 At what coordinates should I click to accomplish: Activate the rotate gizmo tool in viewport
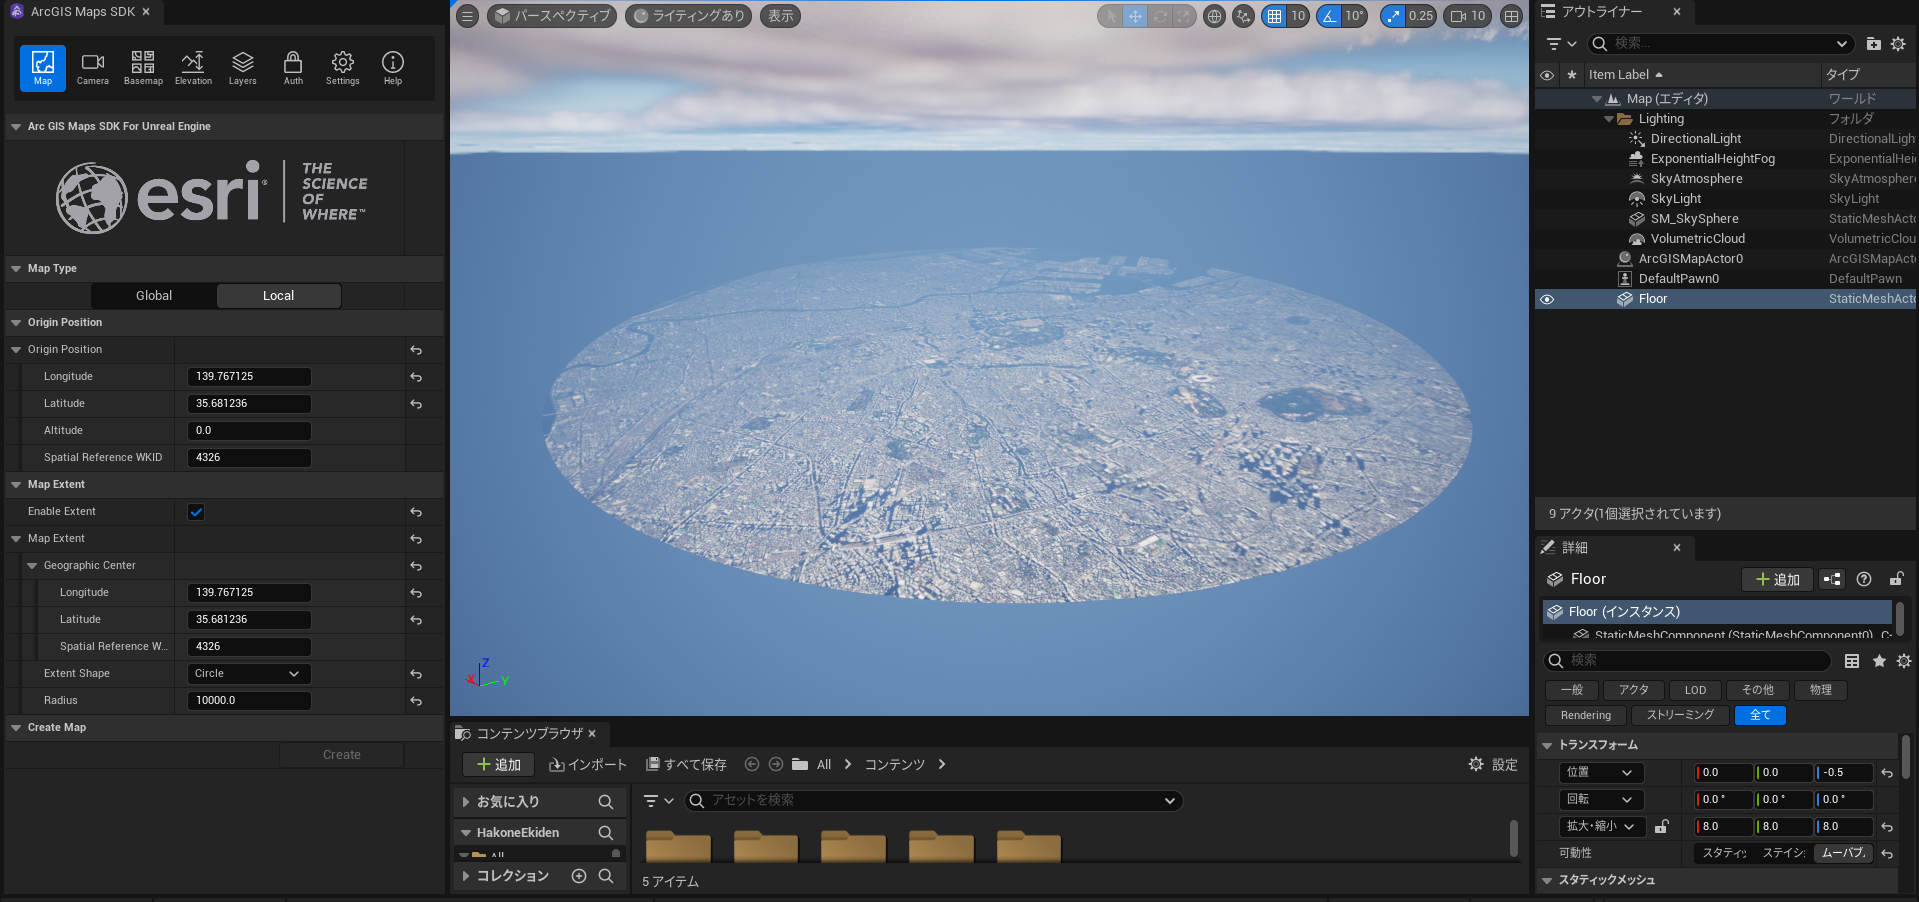1160,16
